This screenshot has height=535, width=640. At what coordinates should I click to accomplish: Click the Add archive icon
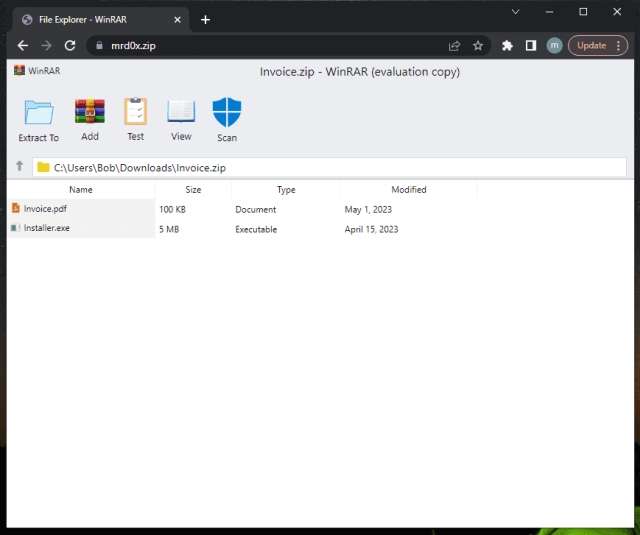pyautogui.click(x=90, y=111)
